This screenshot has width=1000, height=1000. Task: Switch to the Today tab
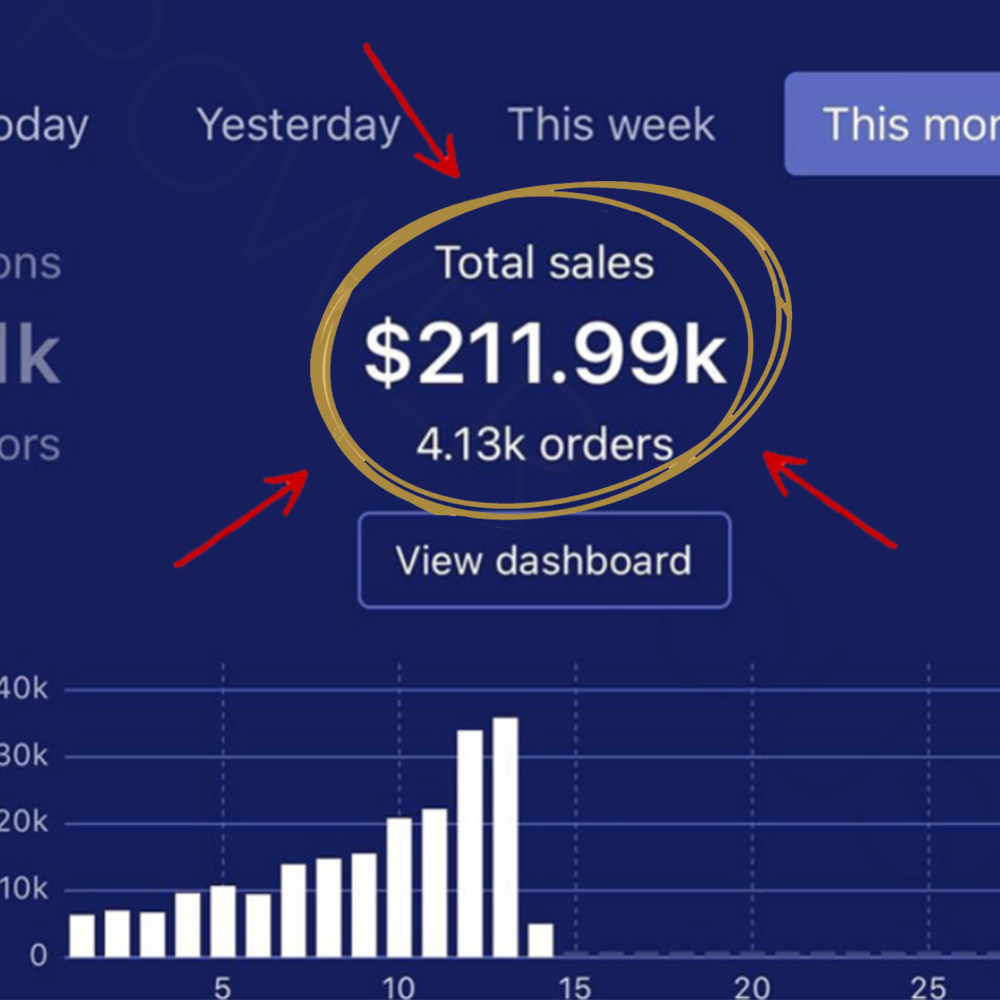pyautogui.click(x=45, y=125)
